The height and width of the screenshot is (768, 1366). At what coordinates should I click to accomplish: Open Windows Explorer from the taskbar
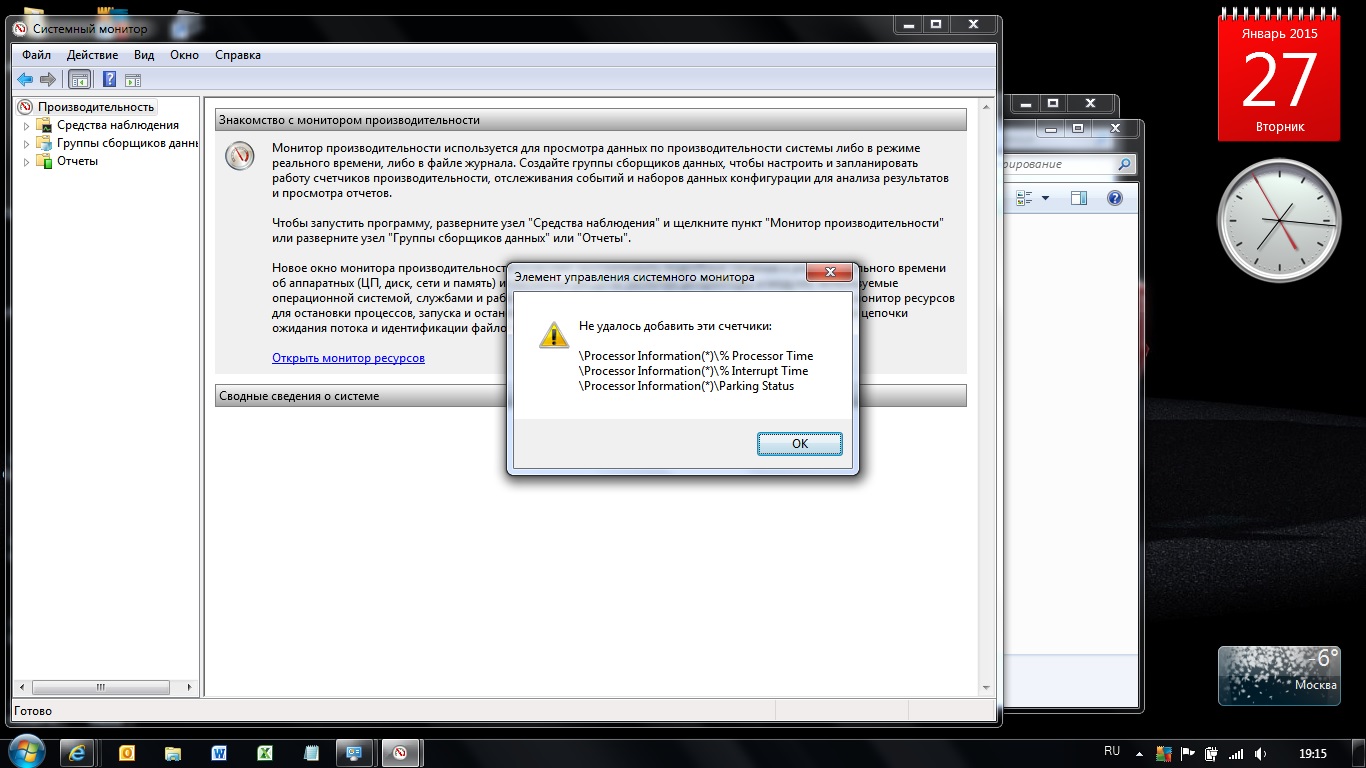click(x=173, y=753)
